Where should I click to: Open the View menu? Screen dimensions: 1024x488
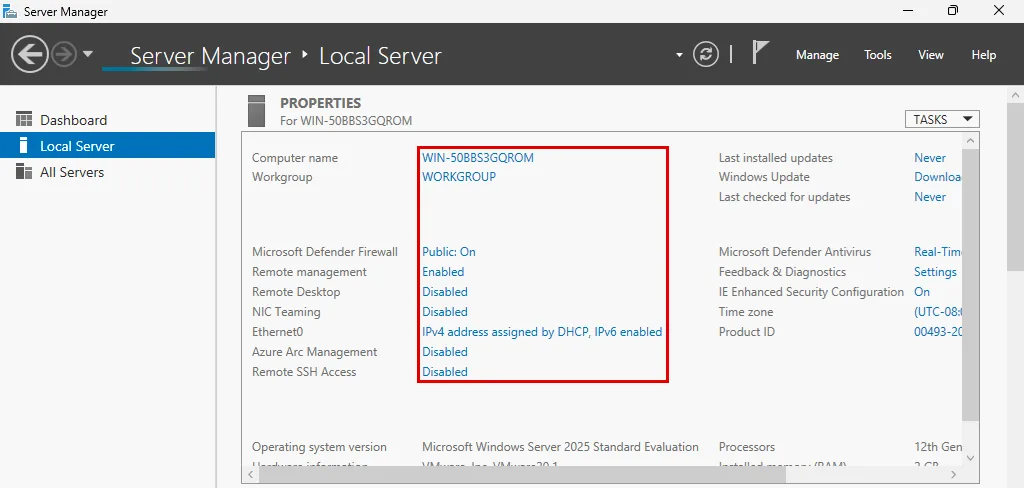[931, 55]
